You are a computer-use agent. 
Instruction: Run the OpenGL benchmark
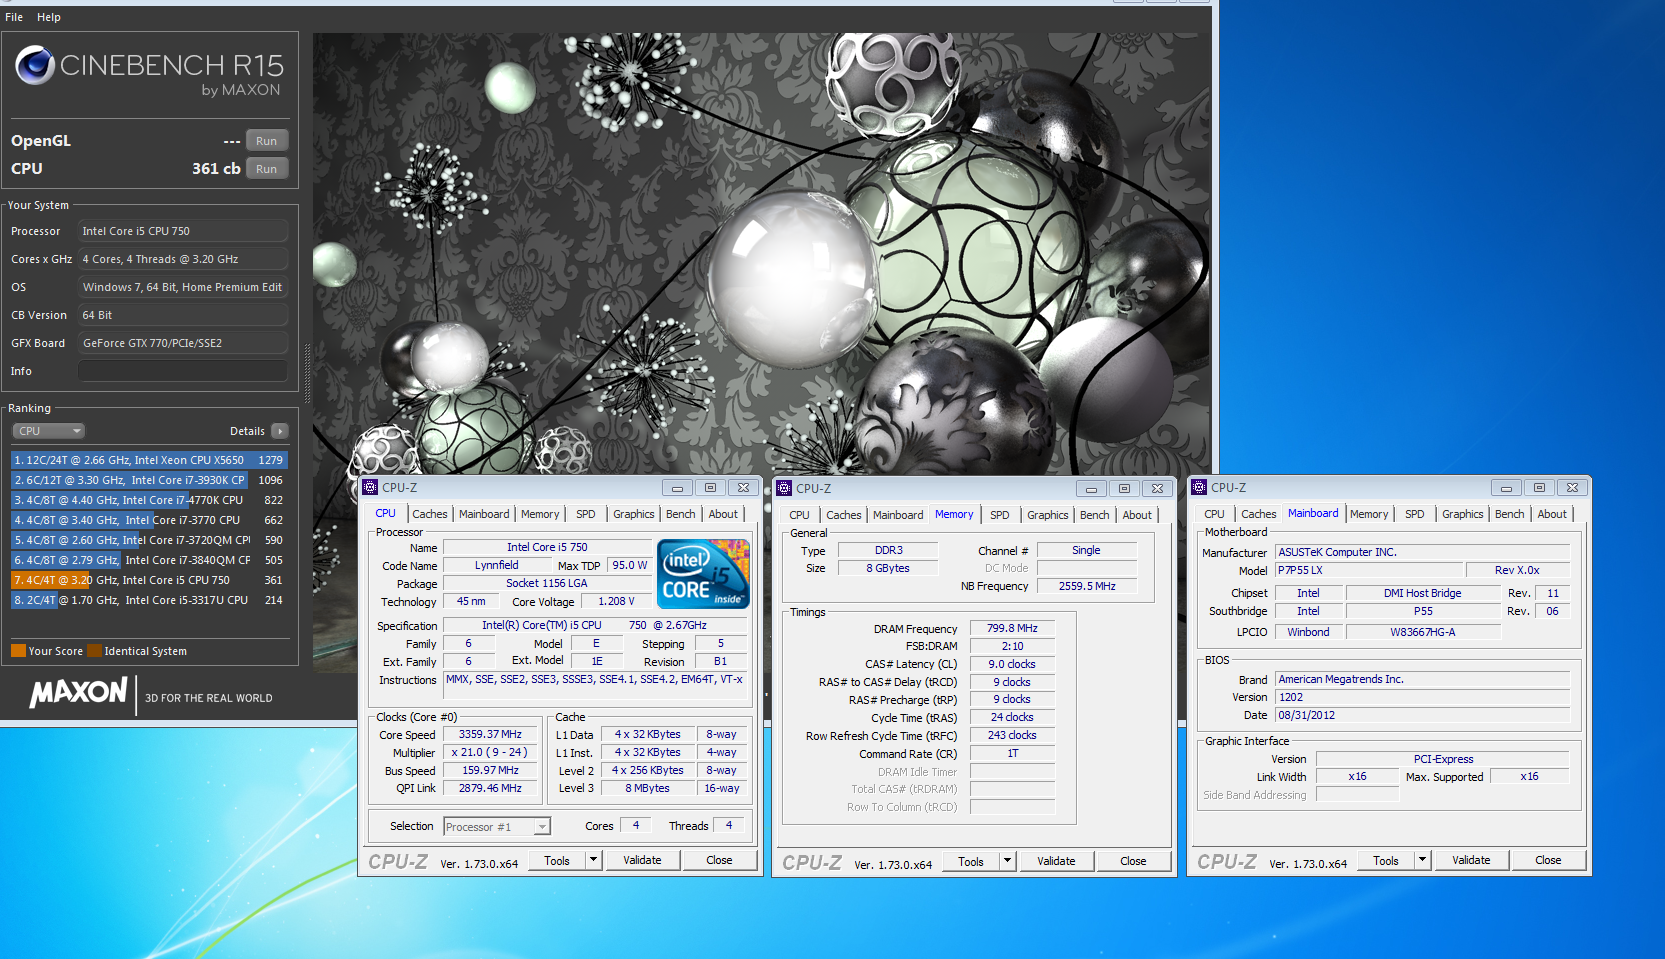point(266,141)
